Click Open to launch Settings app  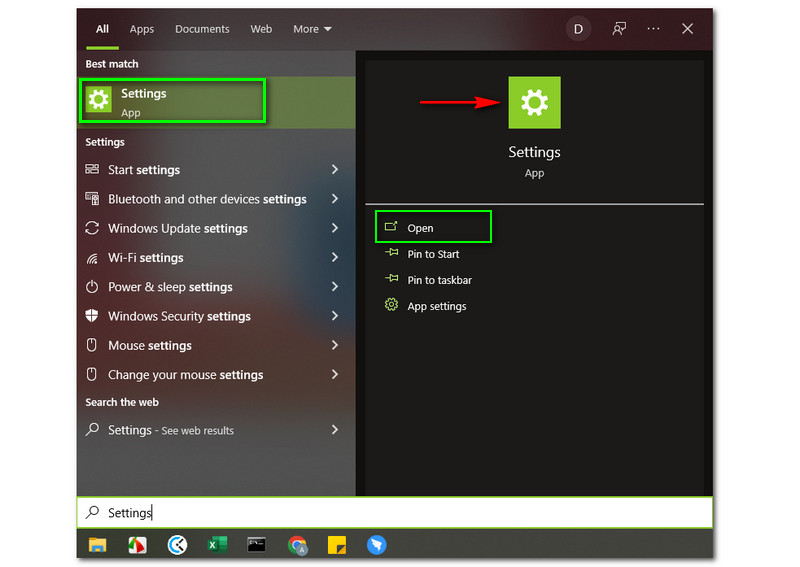coord(420,228)
